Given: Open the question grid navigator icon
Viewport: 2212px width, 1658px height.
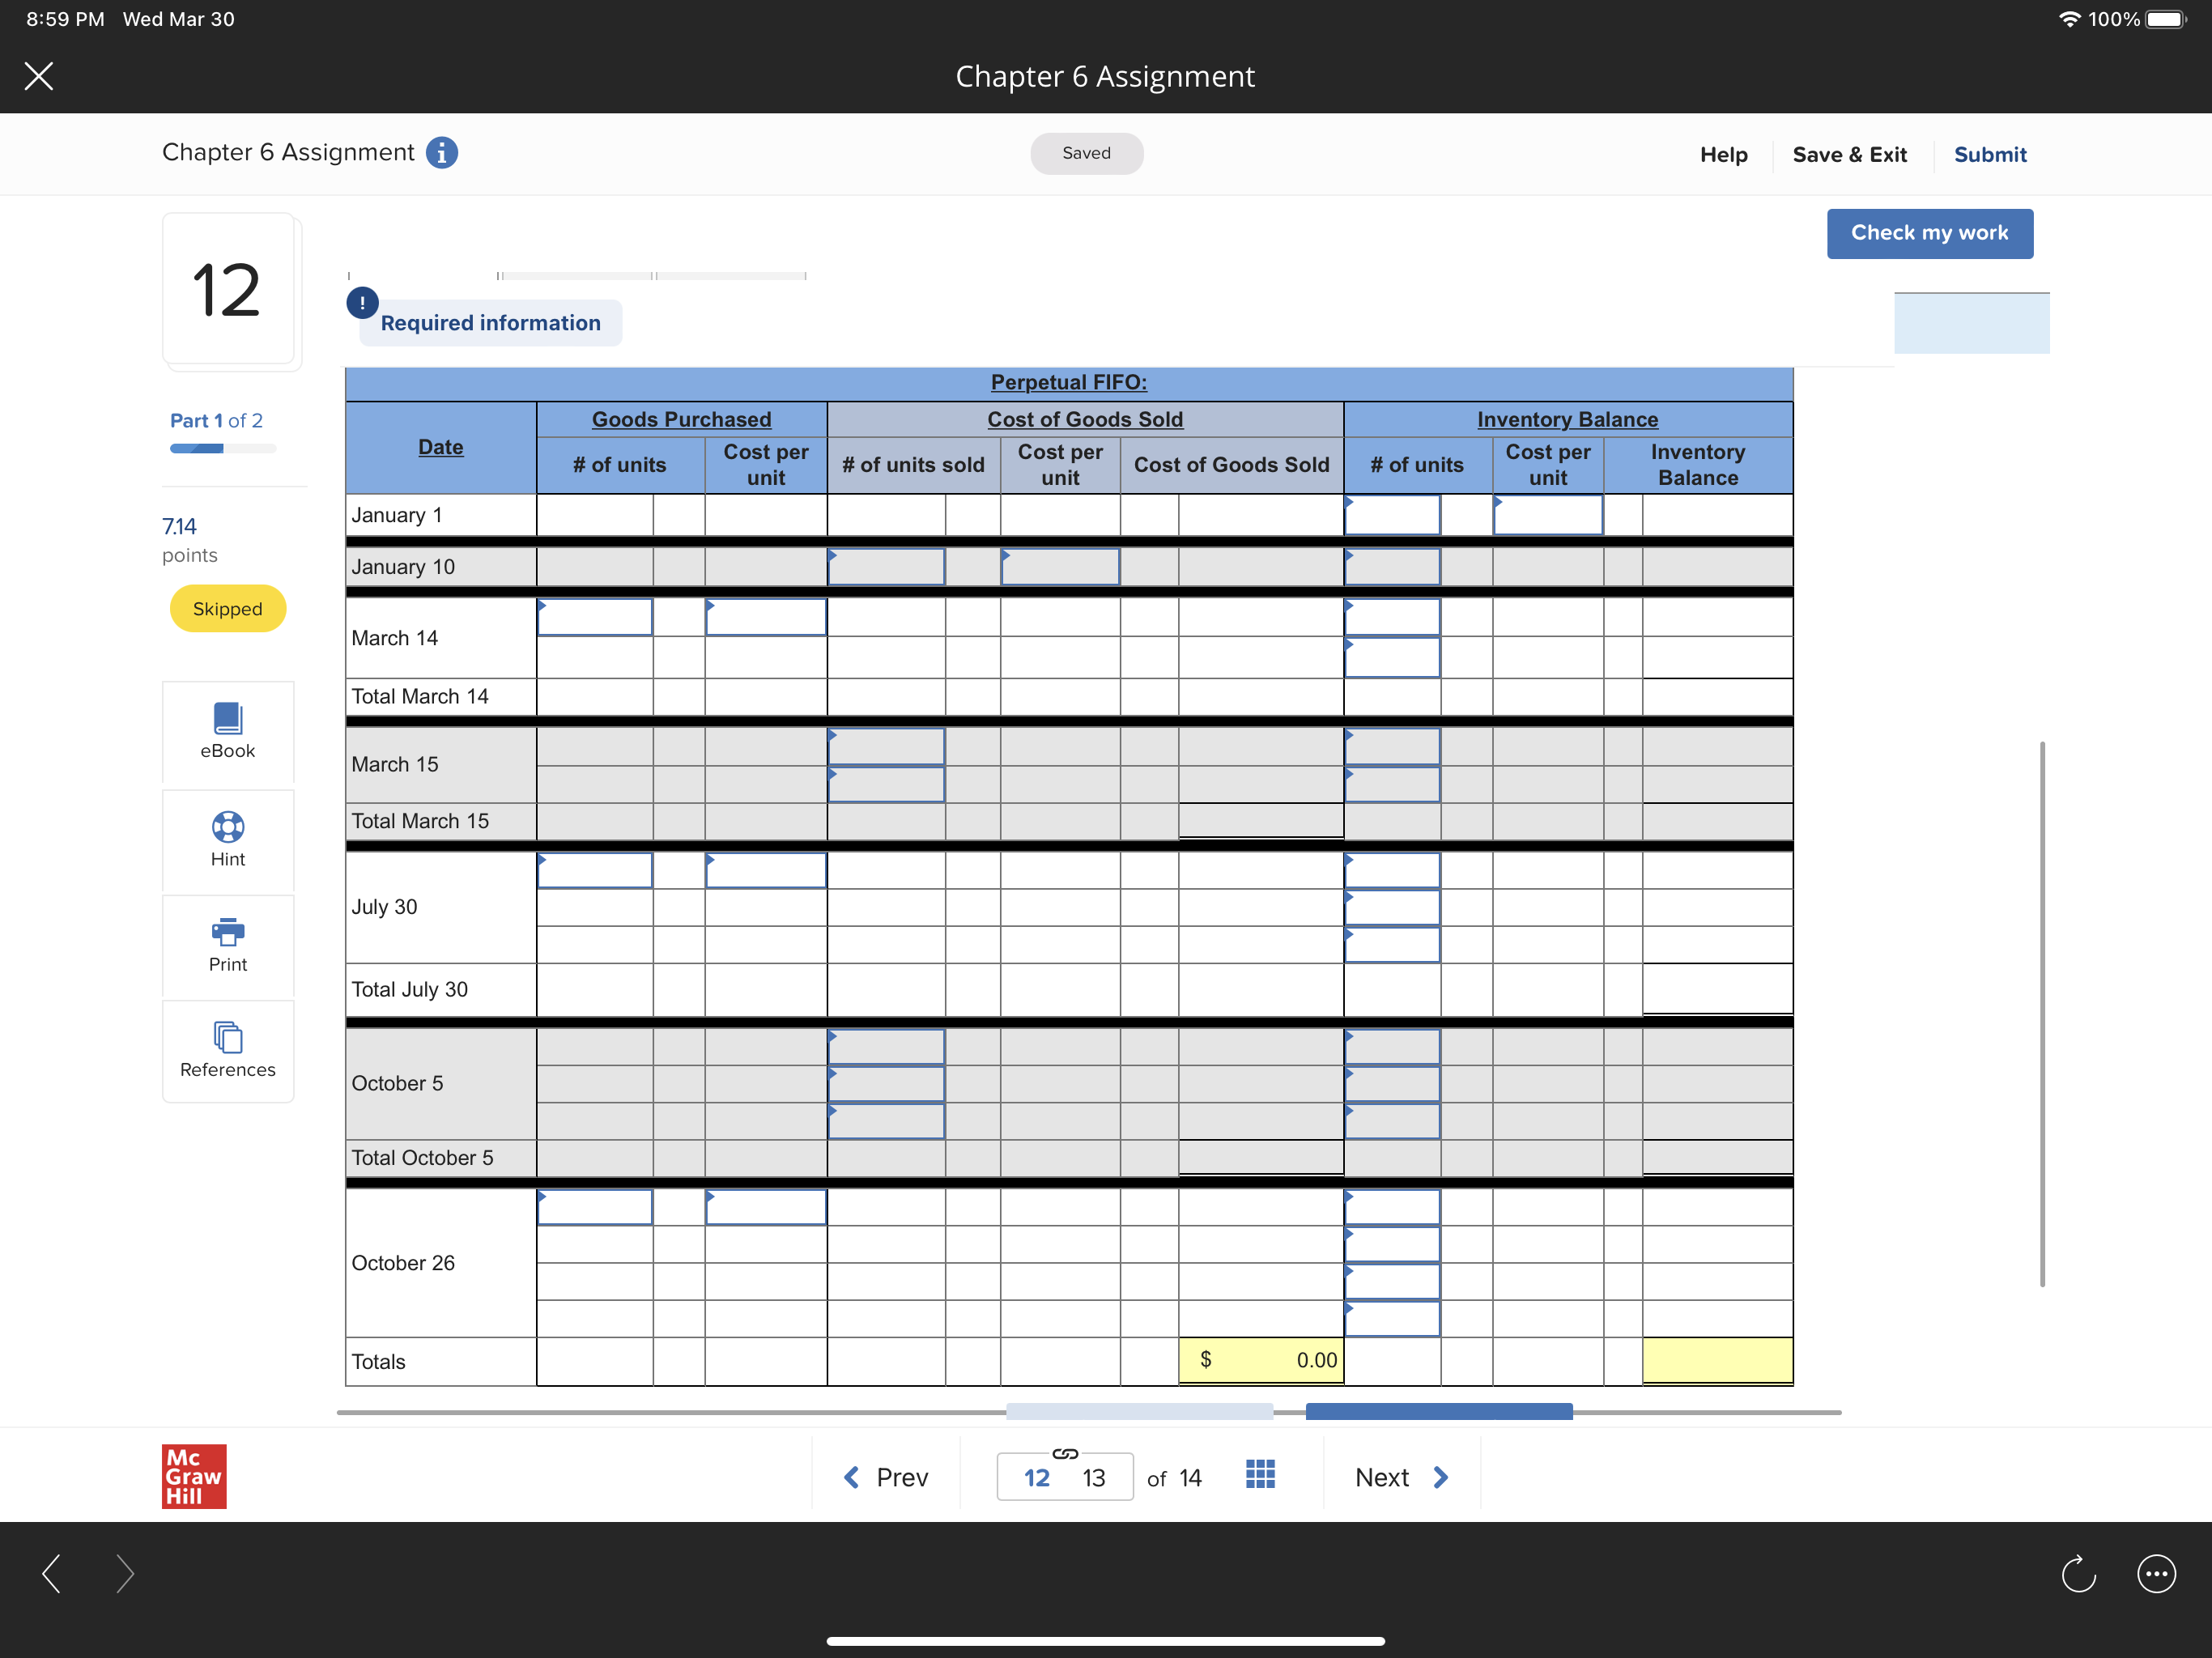Looking at the screenshot, I should 1260,1474.
